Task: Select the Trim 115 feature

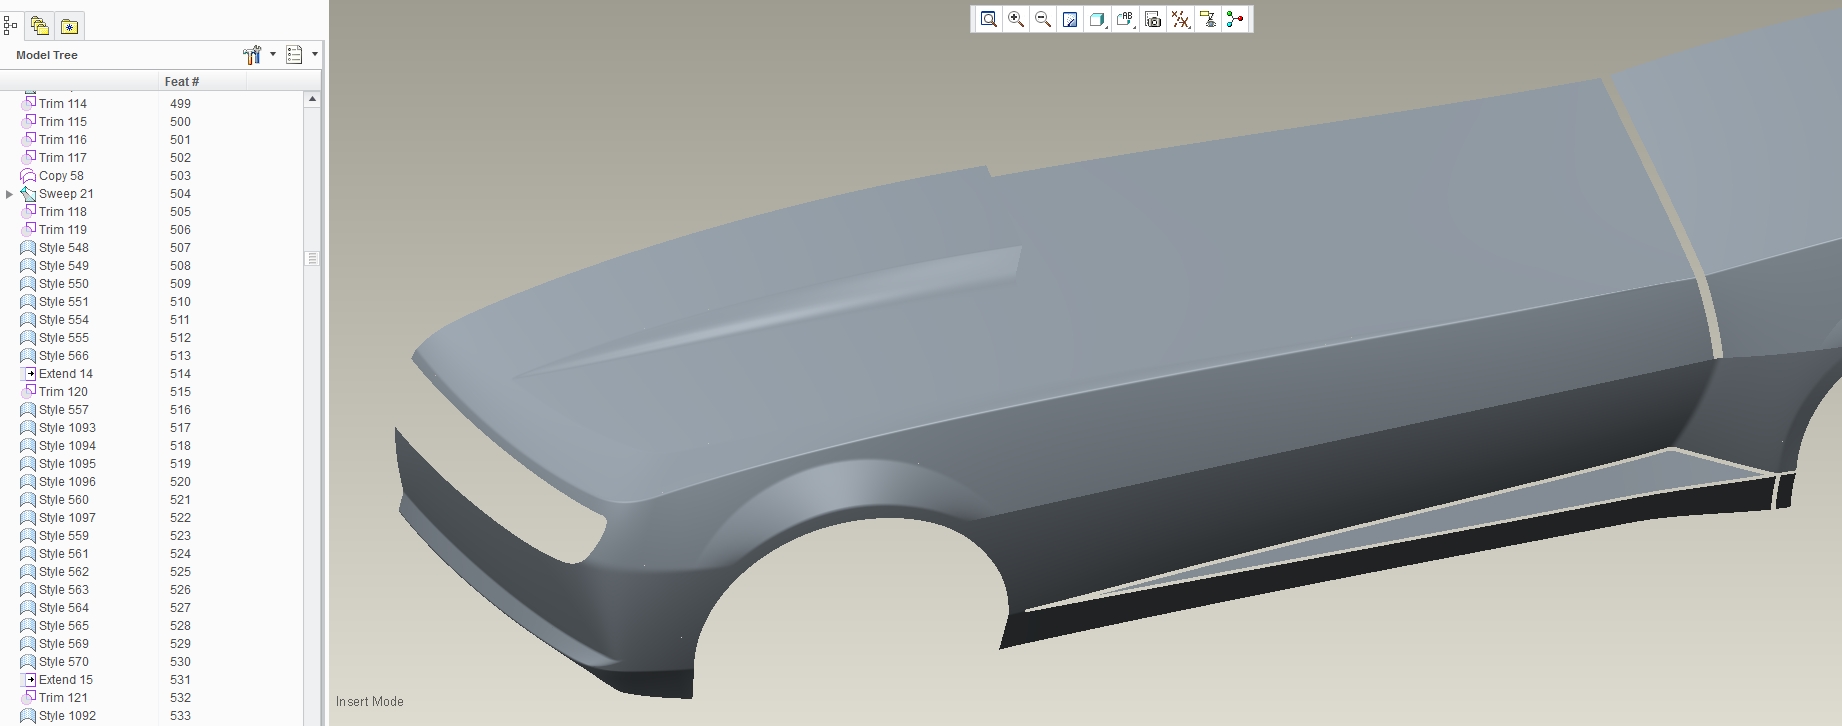Action: pyautogui.click(x=53, y=122)
